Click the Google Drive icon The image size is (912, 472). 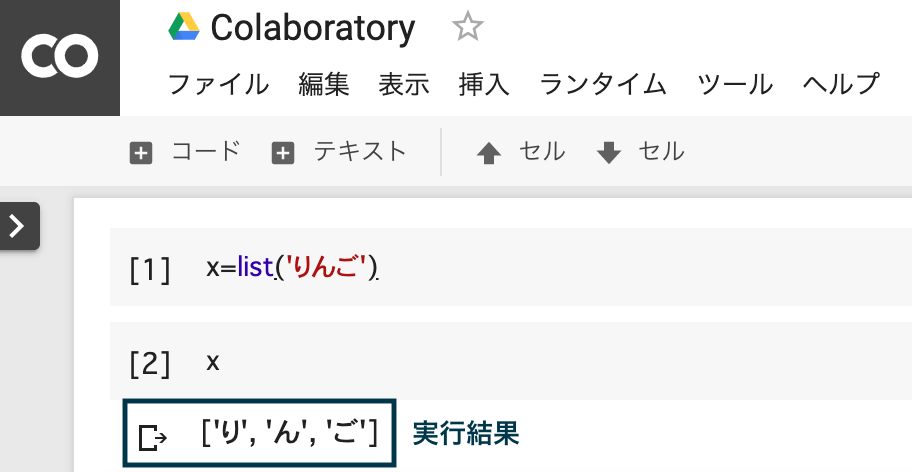coord(184,27)
